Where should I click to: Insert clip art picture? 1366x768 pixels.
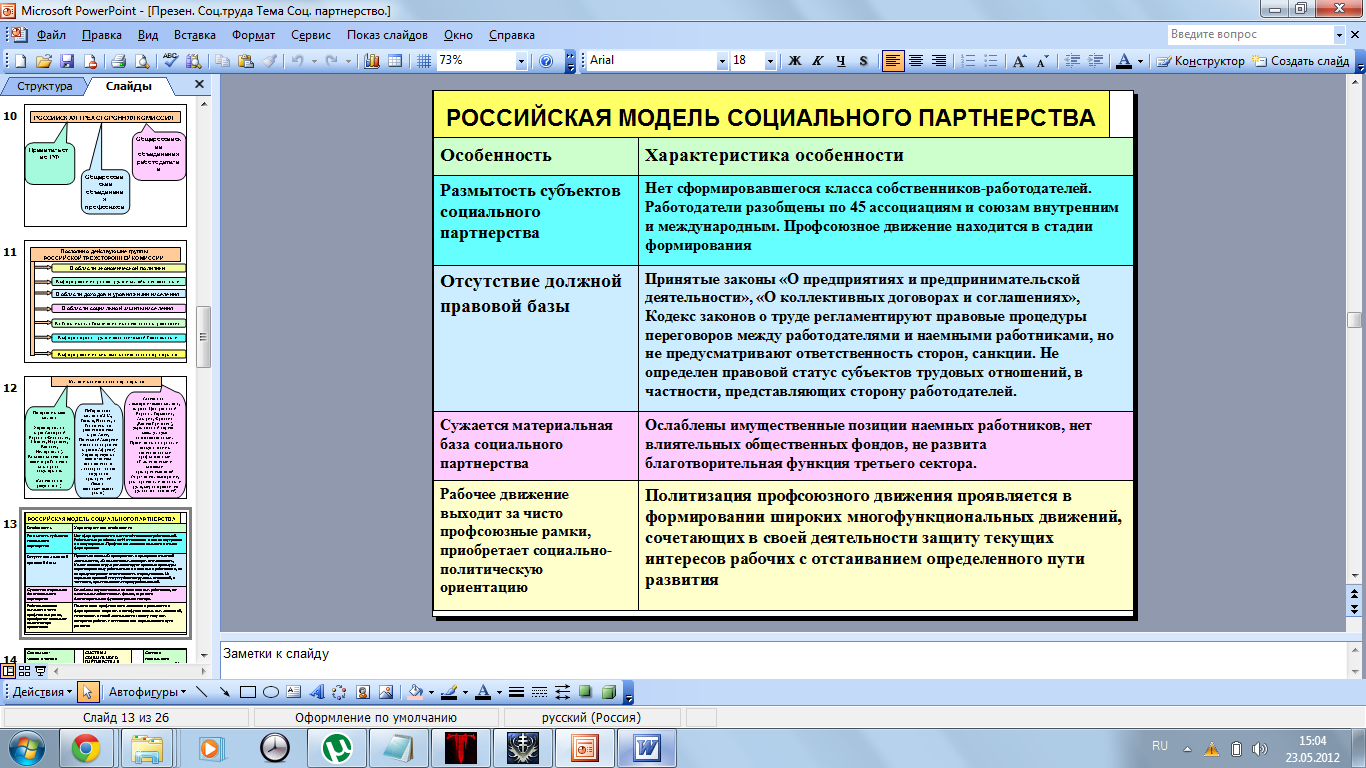pos(362,692)
